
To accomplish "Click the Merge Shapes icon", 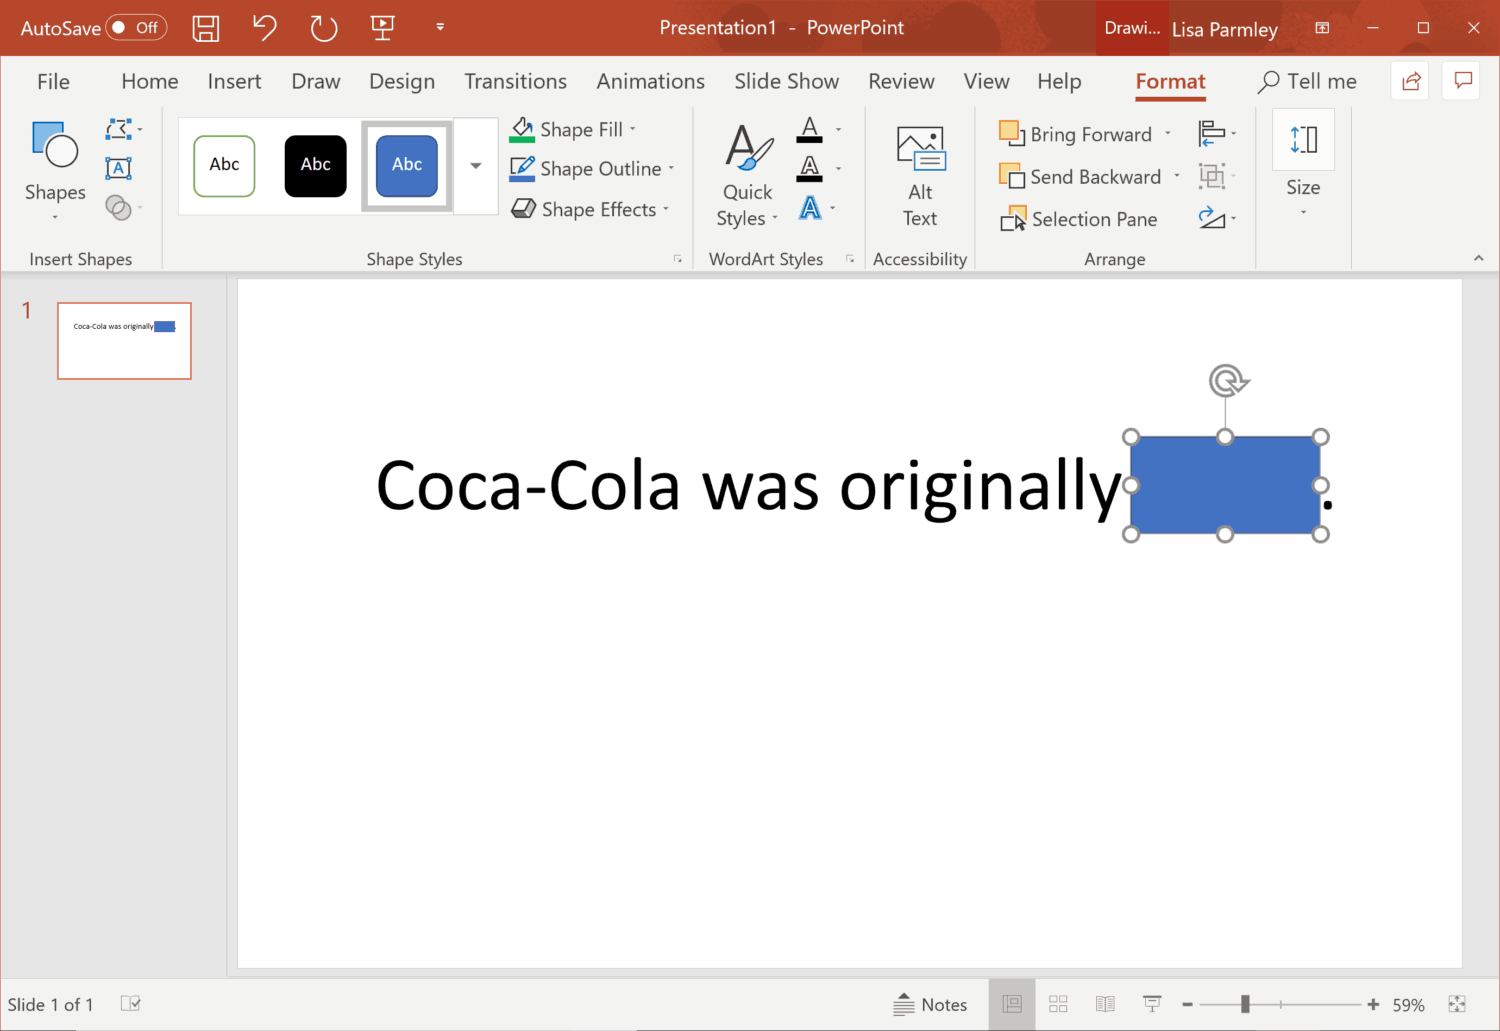I will 119,207.
